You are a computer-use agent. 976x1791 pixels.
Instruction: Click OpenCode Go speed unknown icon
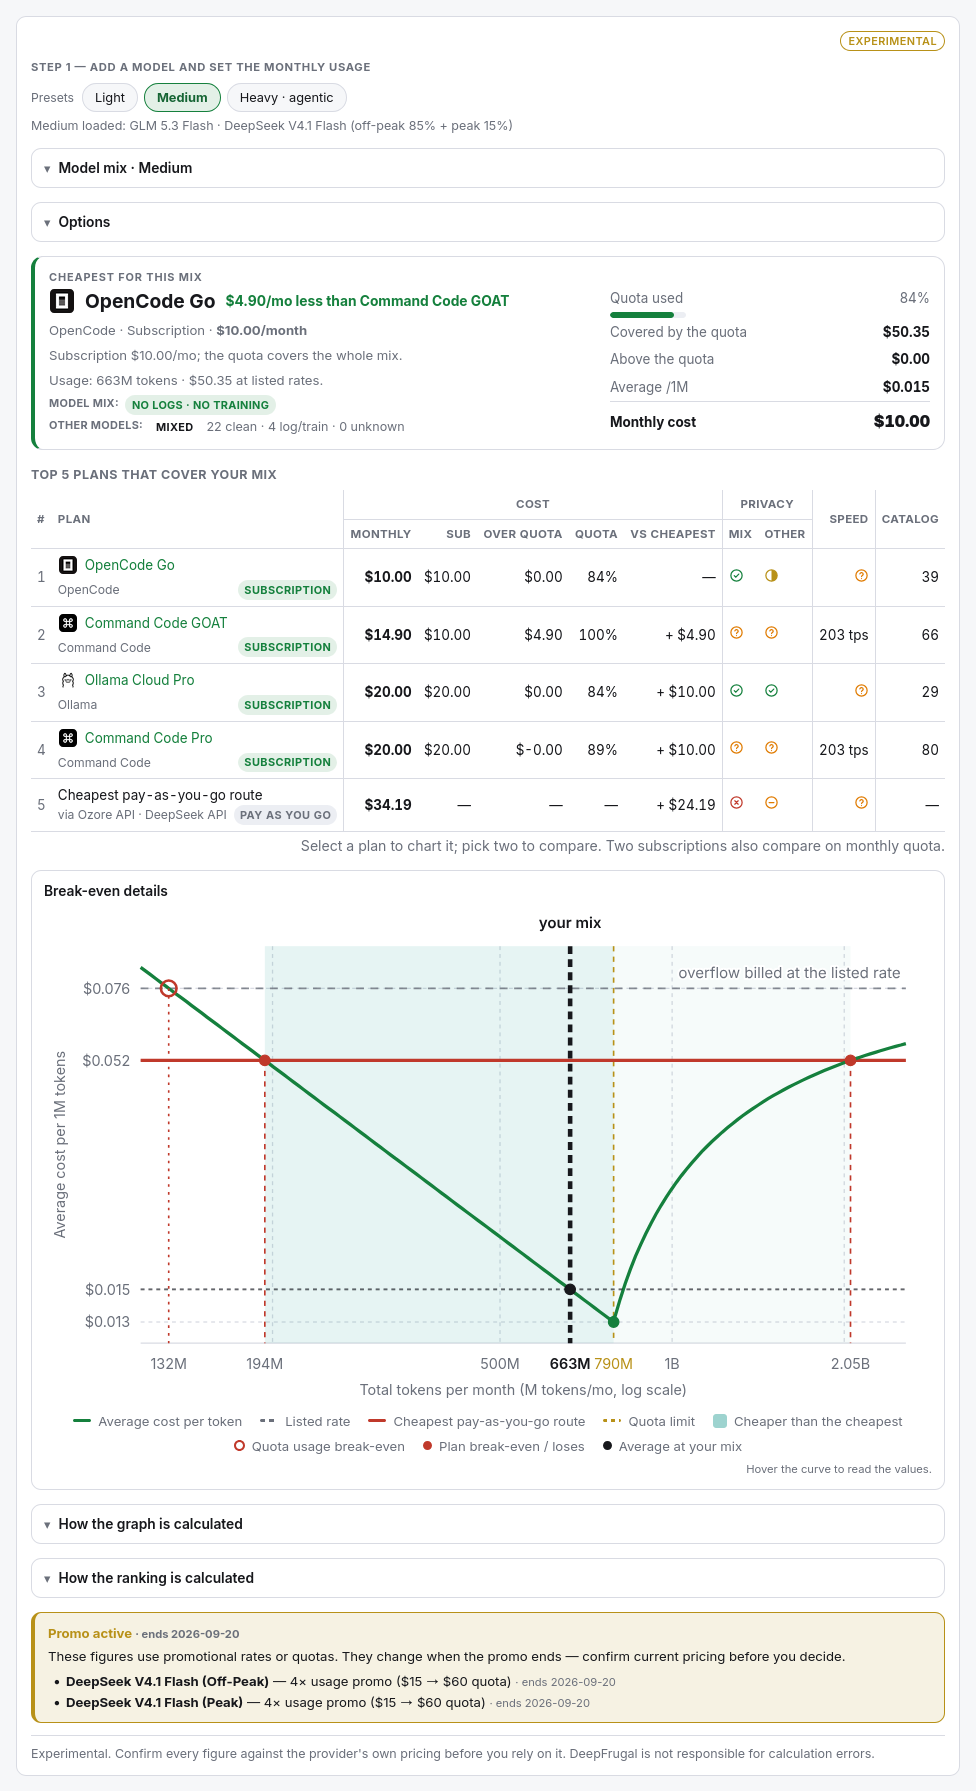pos(862,576)
